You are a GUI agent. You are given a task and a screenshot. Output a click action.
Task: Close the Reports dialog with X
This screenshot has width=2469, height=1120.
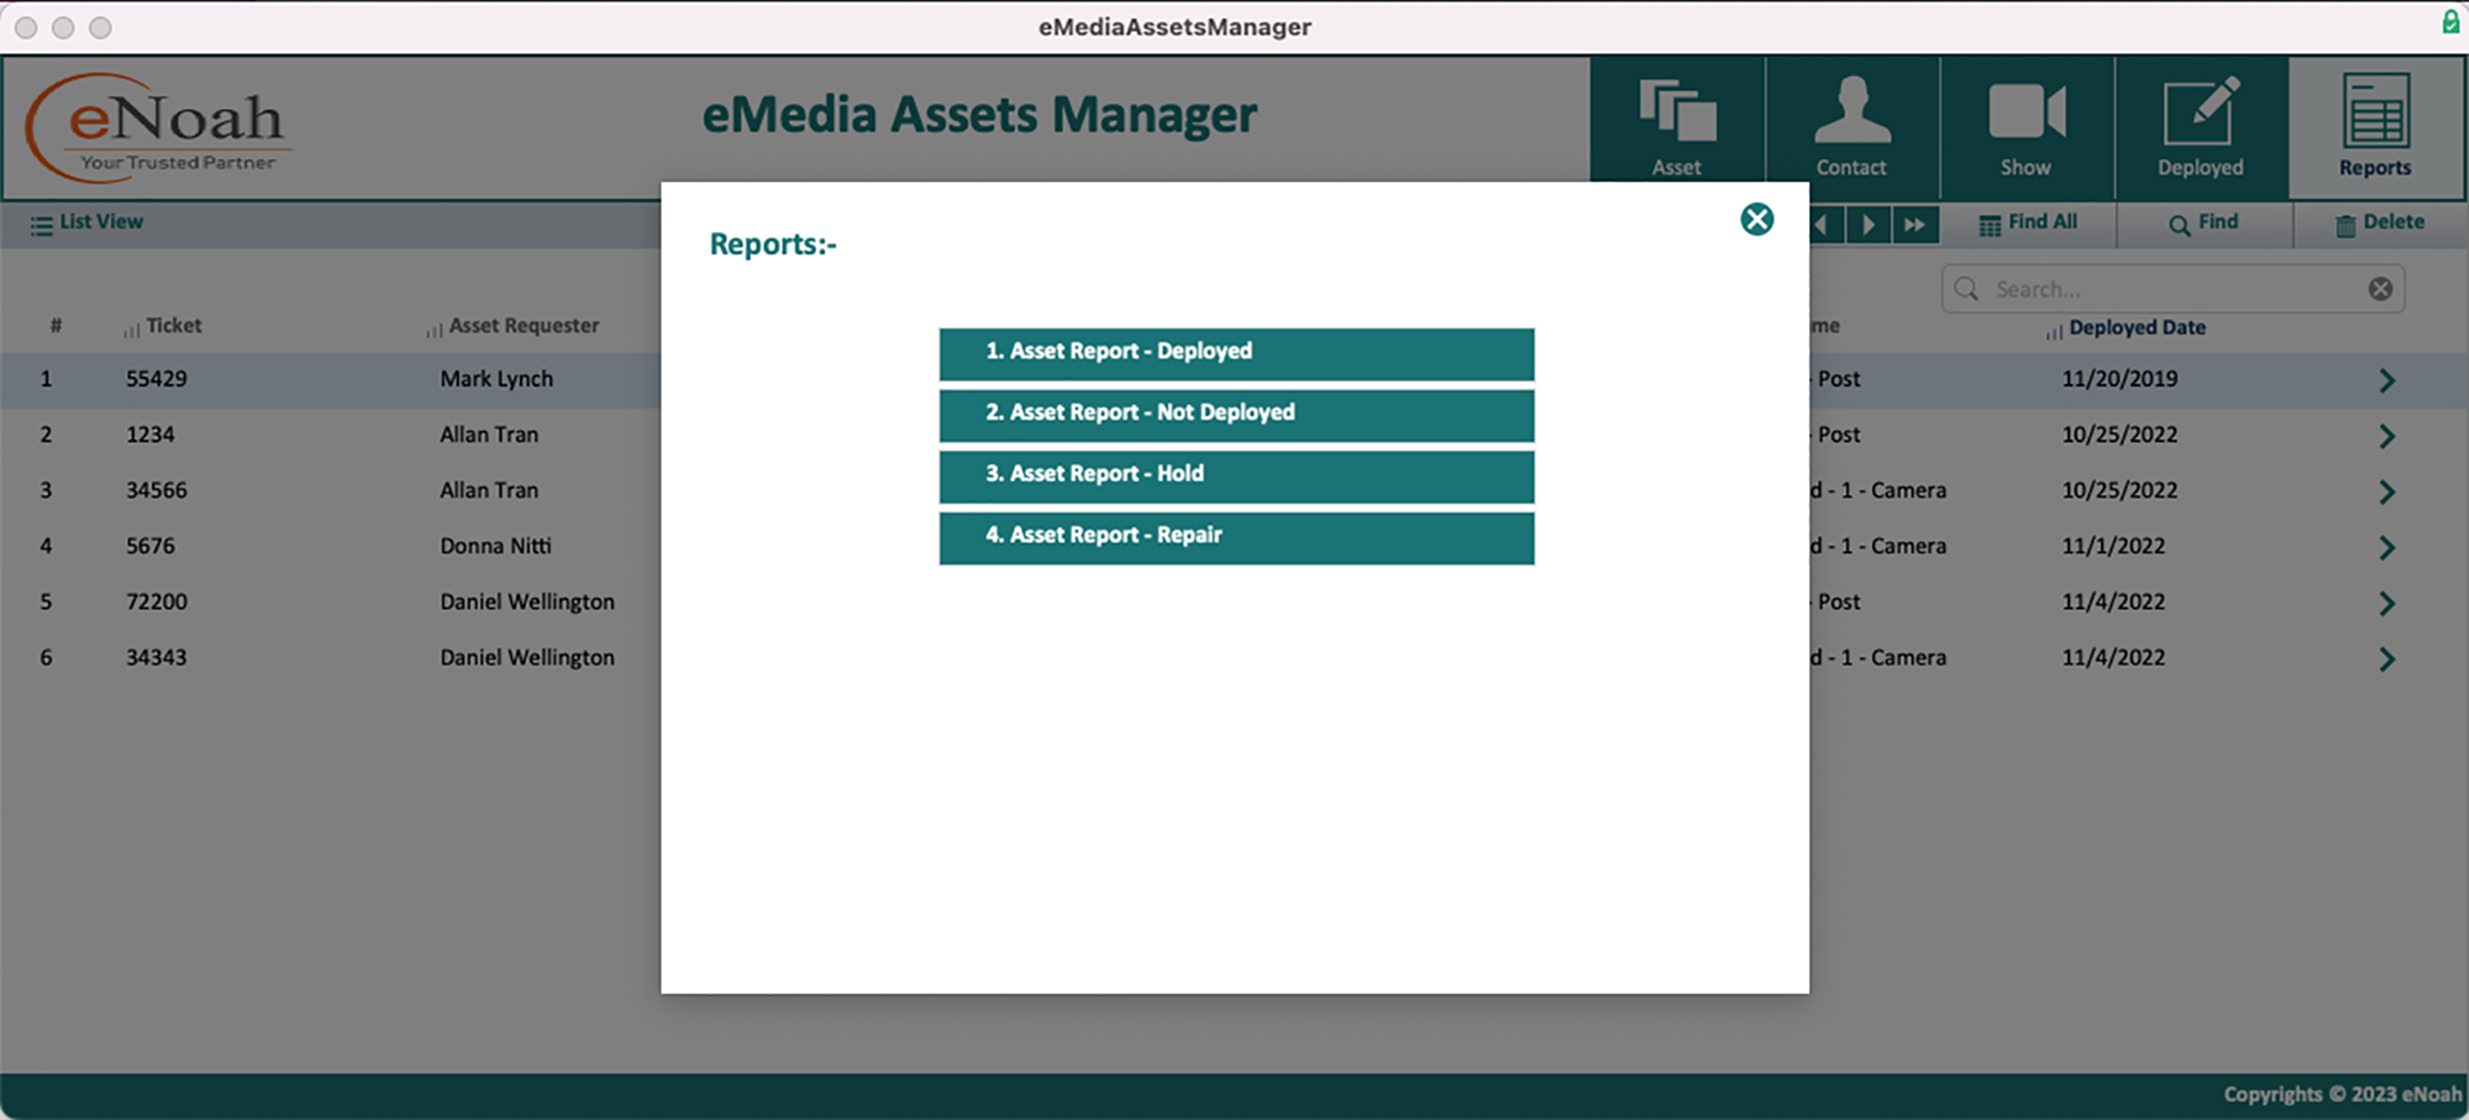tap(1757, 219)
